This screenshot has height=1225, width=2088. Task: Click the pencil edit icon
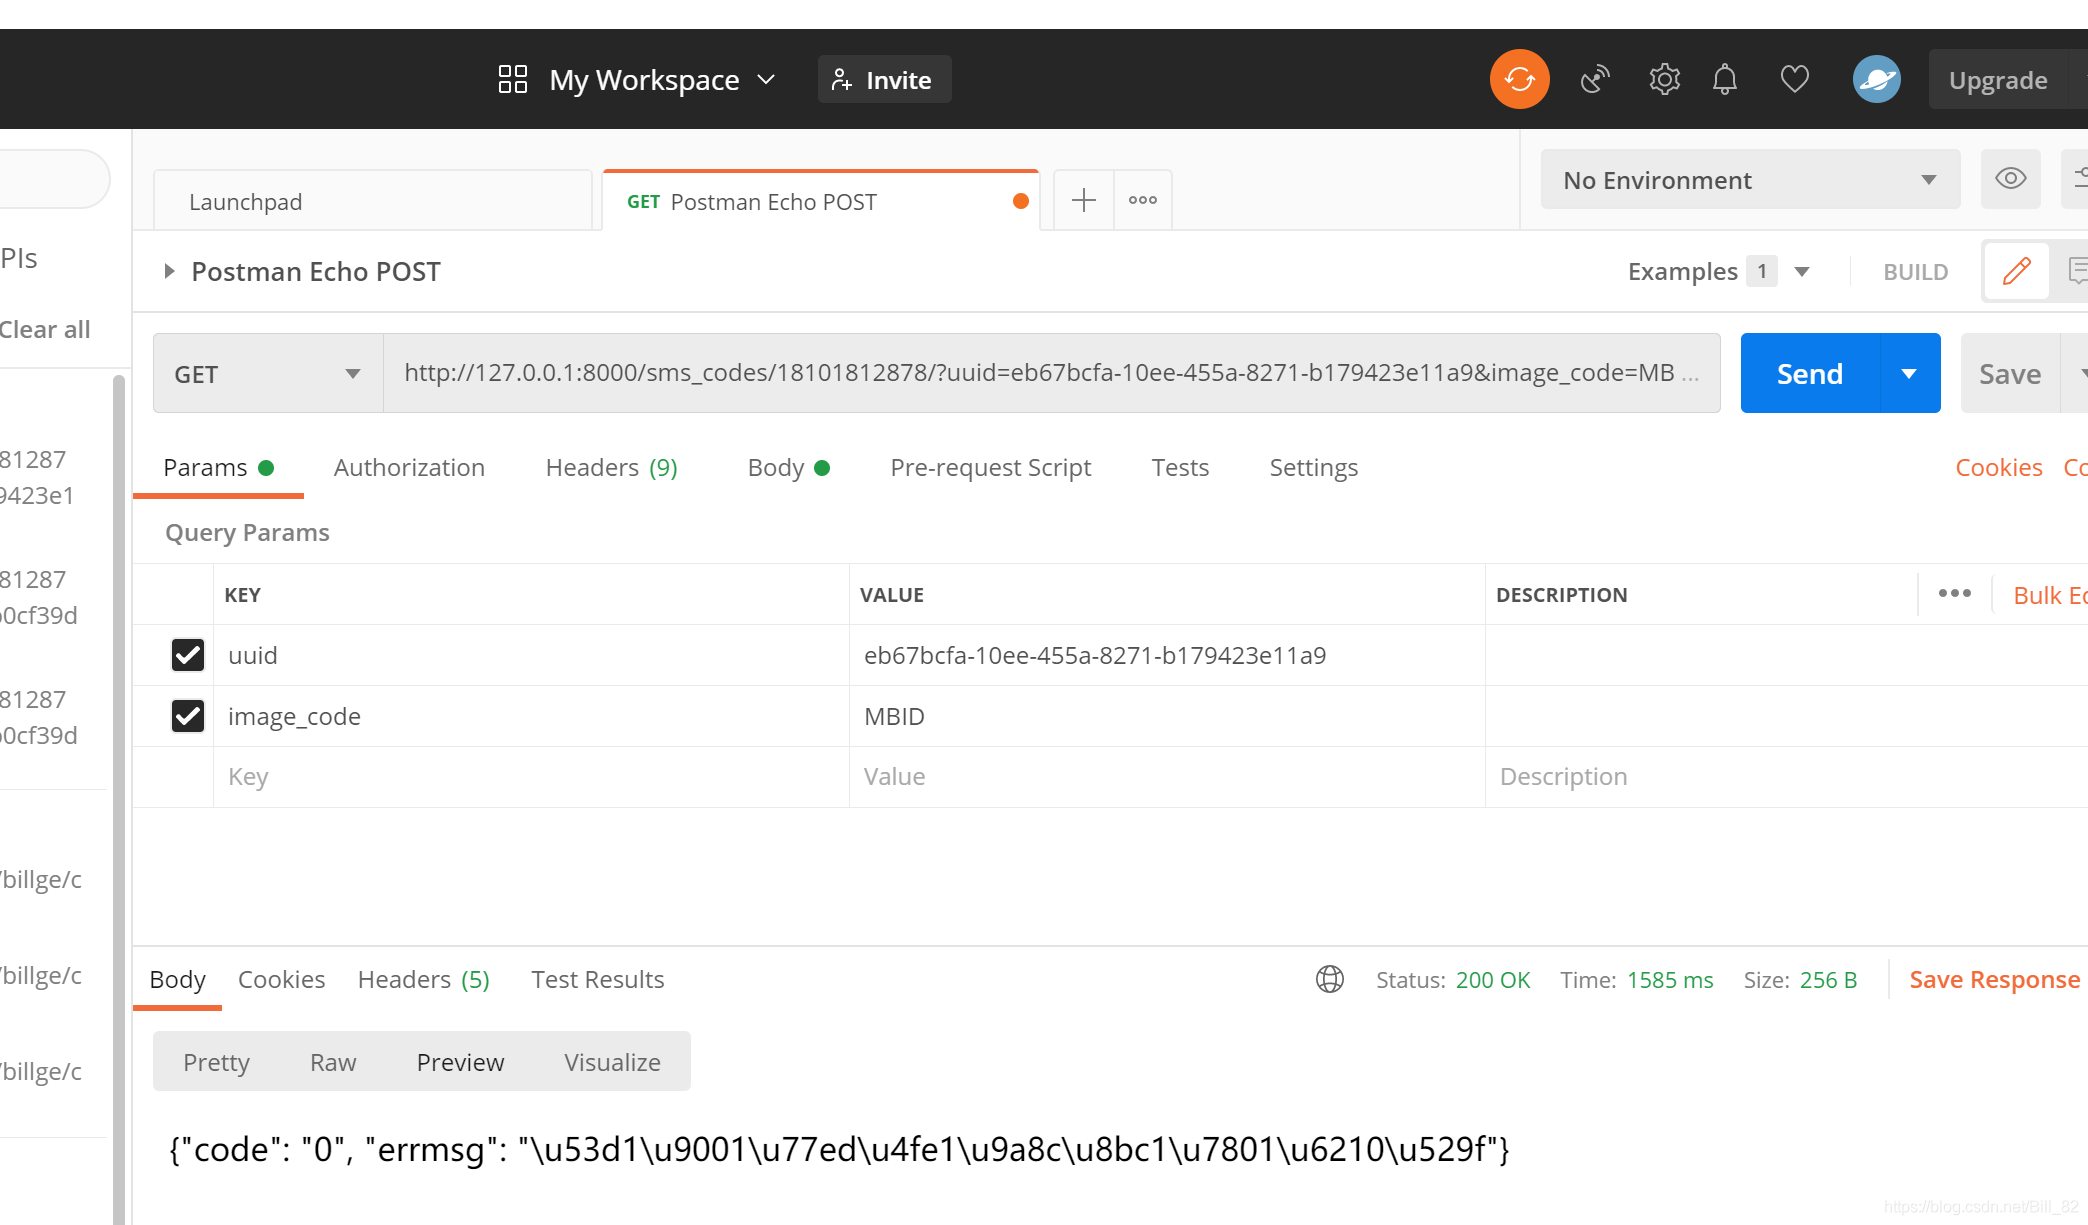[x=2016, y=271]
